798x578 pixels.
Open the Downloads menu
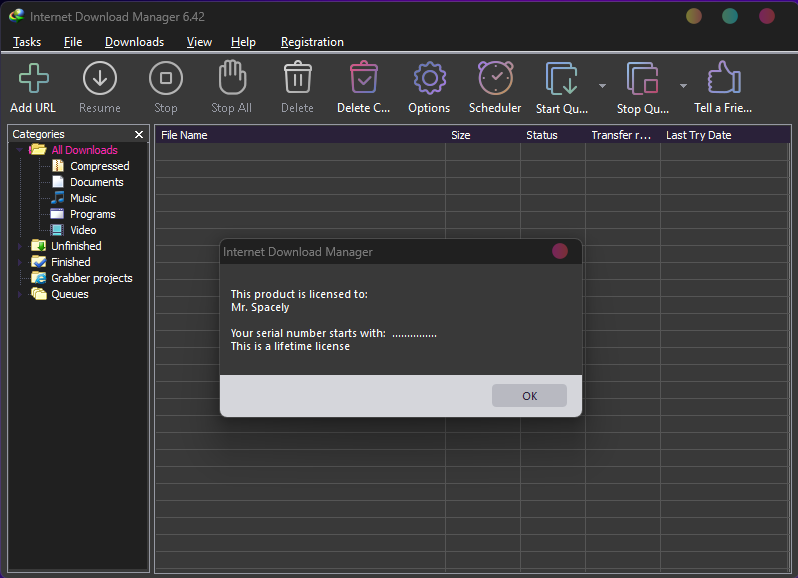(x=134, y=42)
